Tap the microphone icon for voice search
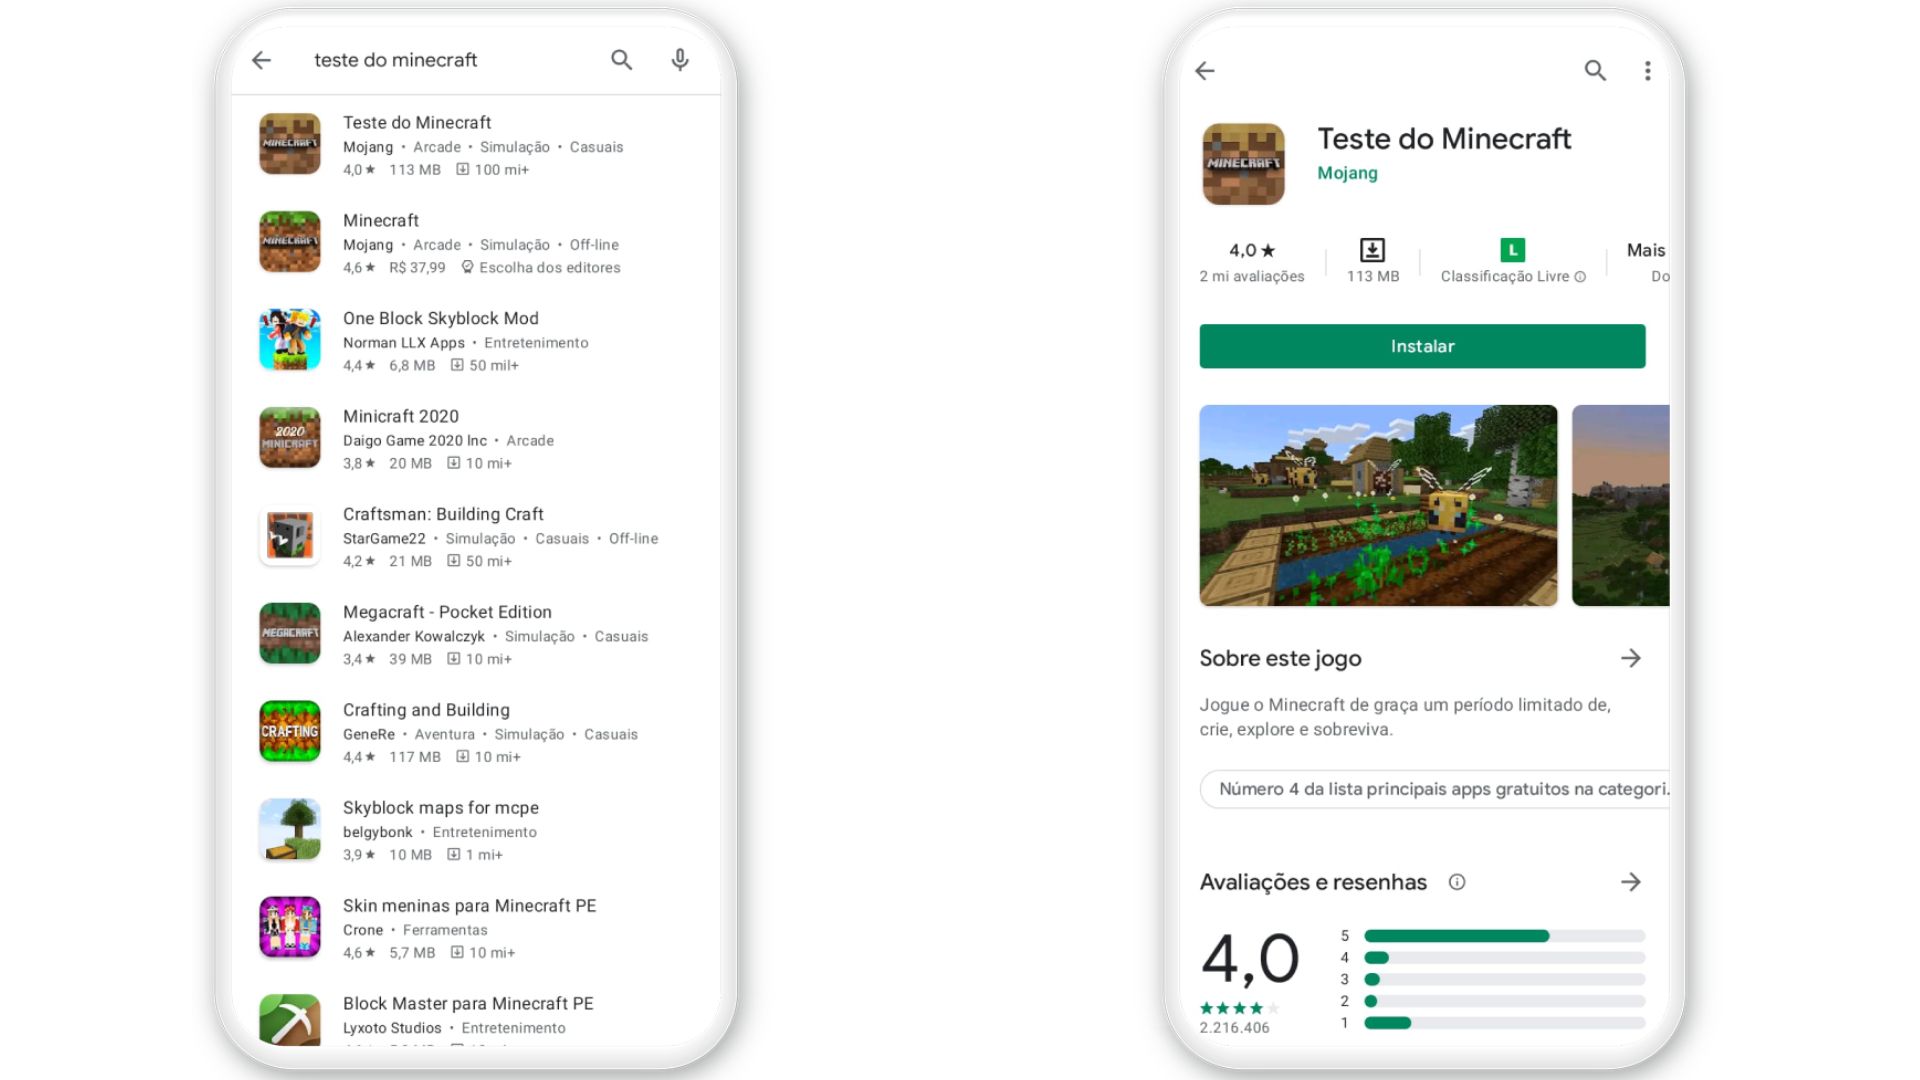Viewport: 1920px width, 1080px height. 680,57
